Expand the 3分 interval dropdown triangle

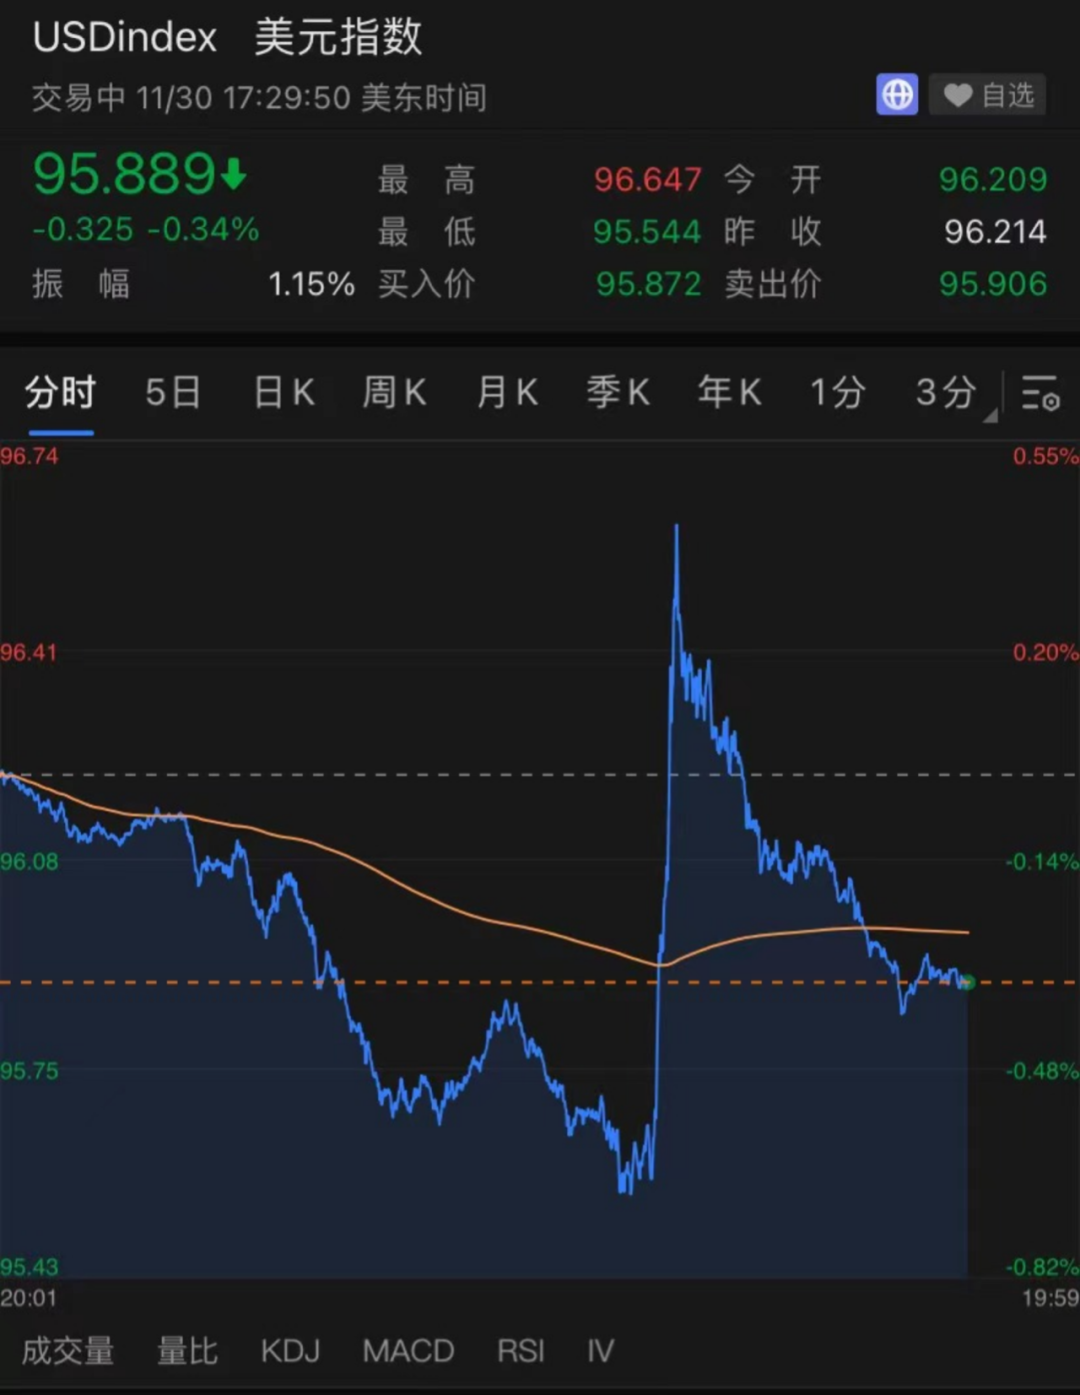pos(990,415)
